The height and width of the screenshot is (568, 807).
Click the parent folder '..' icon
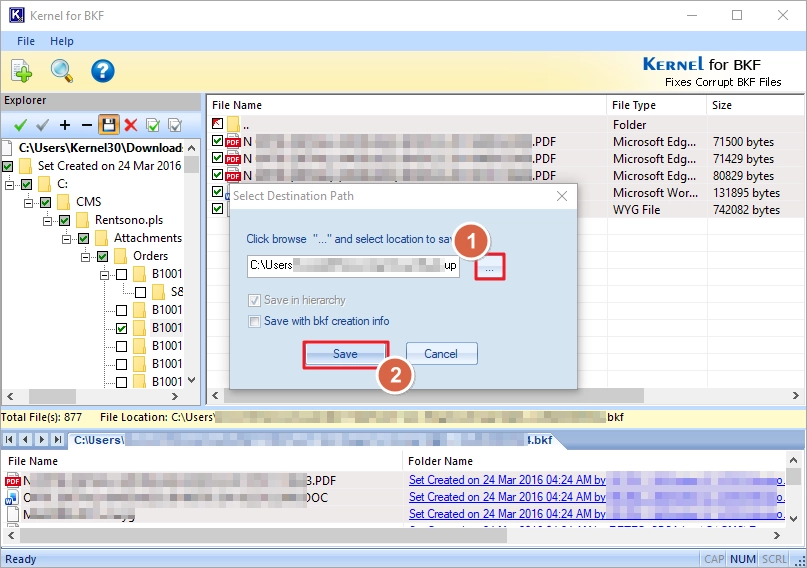[x=233, y=124]
